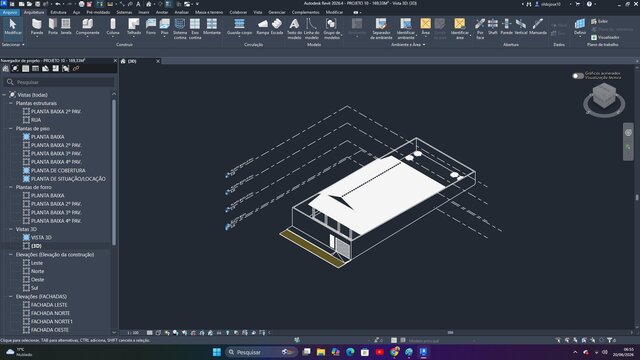Open PLANTA DE SITUAÇÃO/LOCAÇÃO view

coord(68,179)
